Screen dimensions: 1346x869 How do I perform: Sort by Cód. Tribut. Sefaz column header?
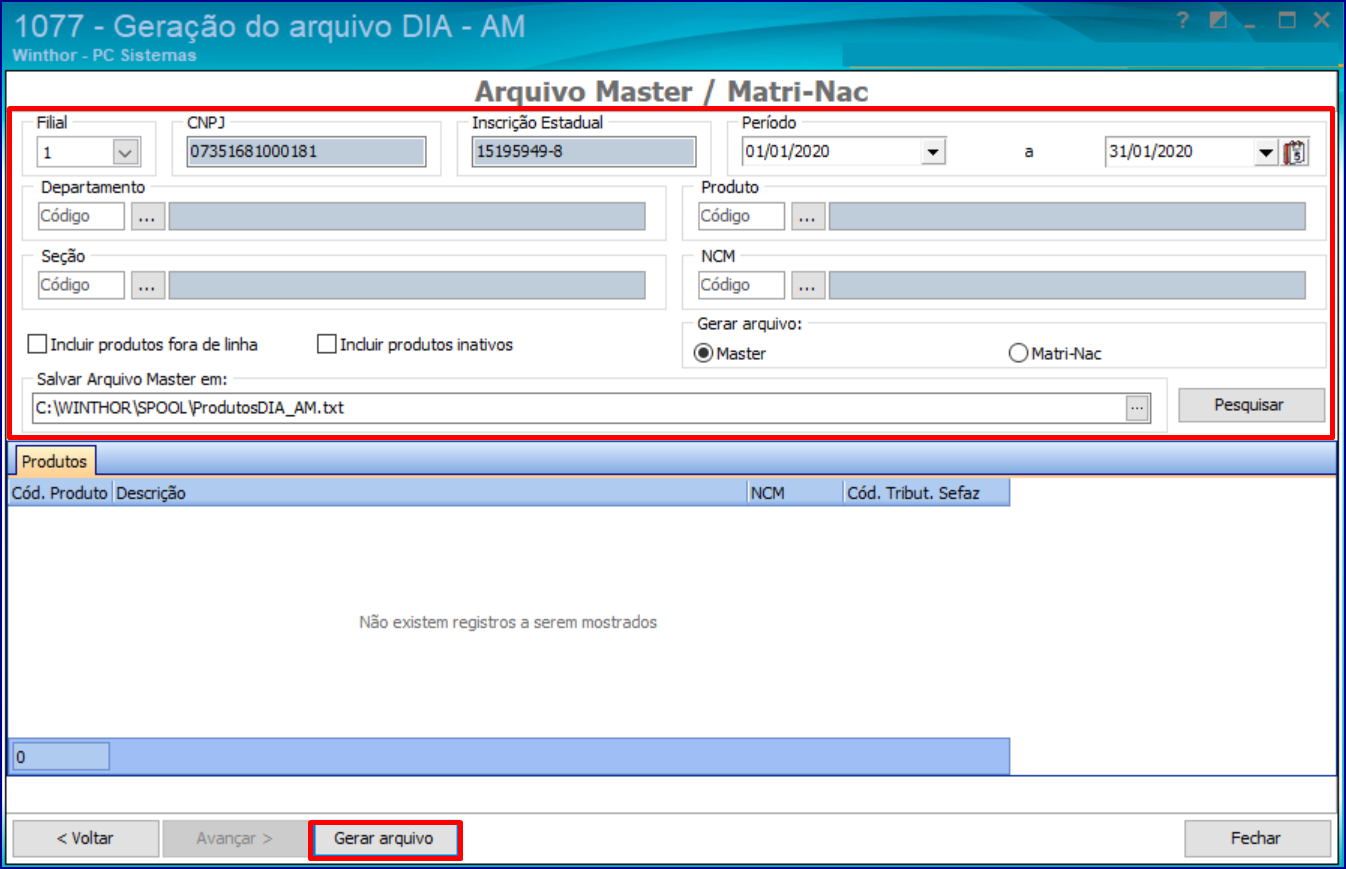[926, 492]
